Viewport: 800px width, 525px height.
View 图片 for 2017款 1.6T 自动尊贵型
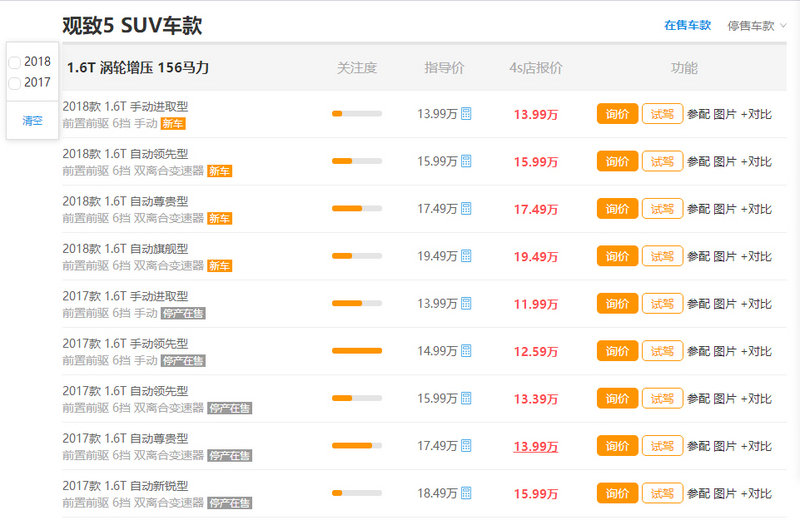[725, 446]
